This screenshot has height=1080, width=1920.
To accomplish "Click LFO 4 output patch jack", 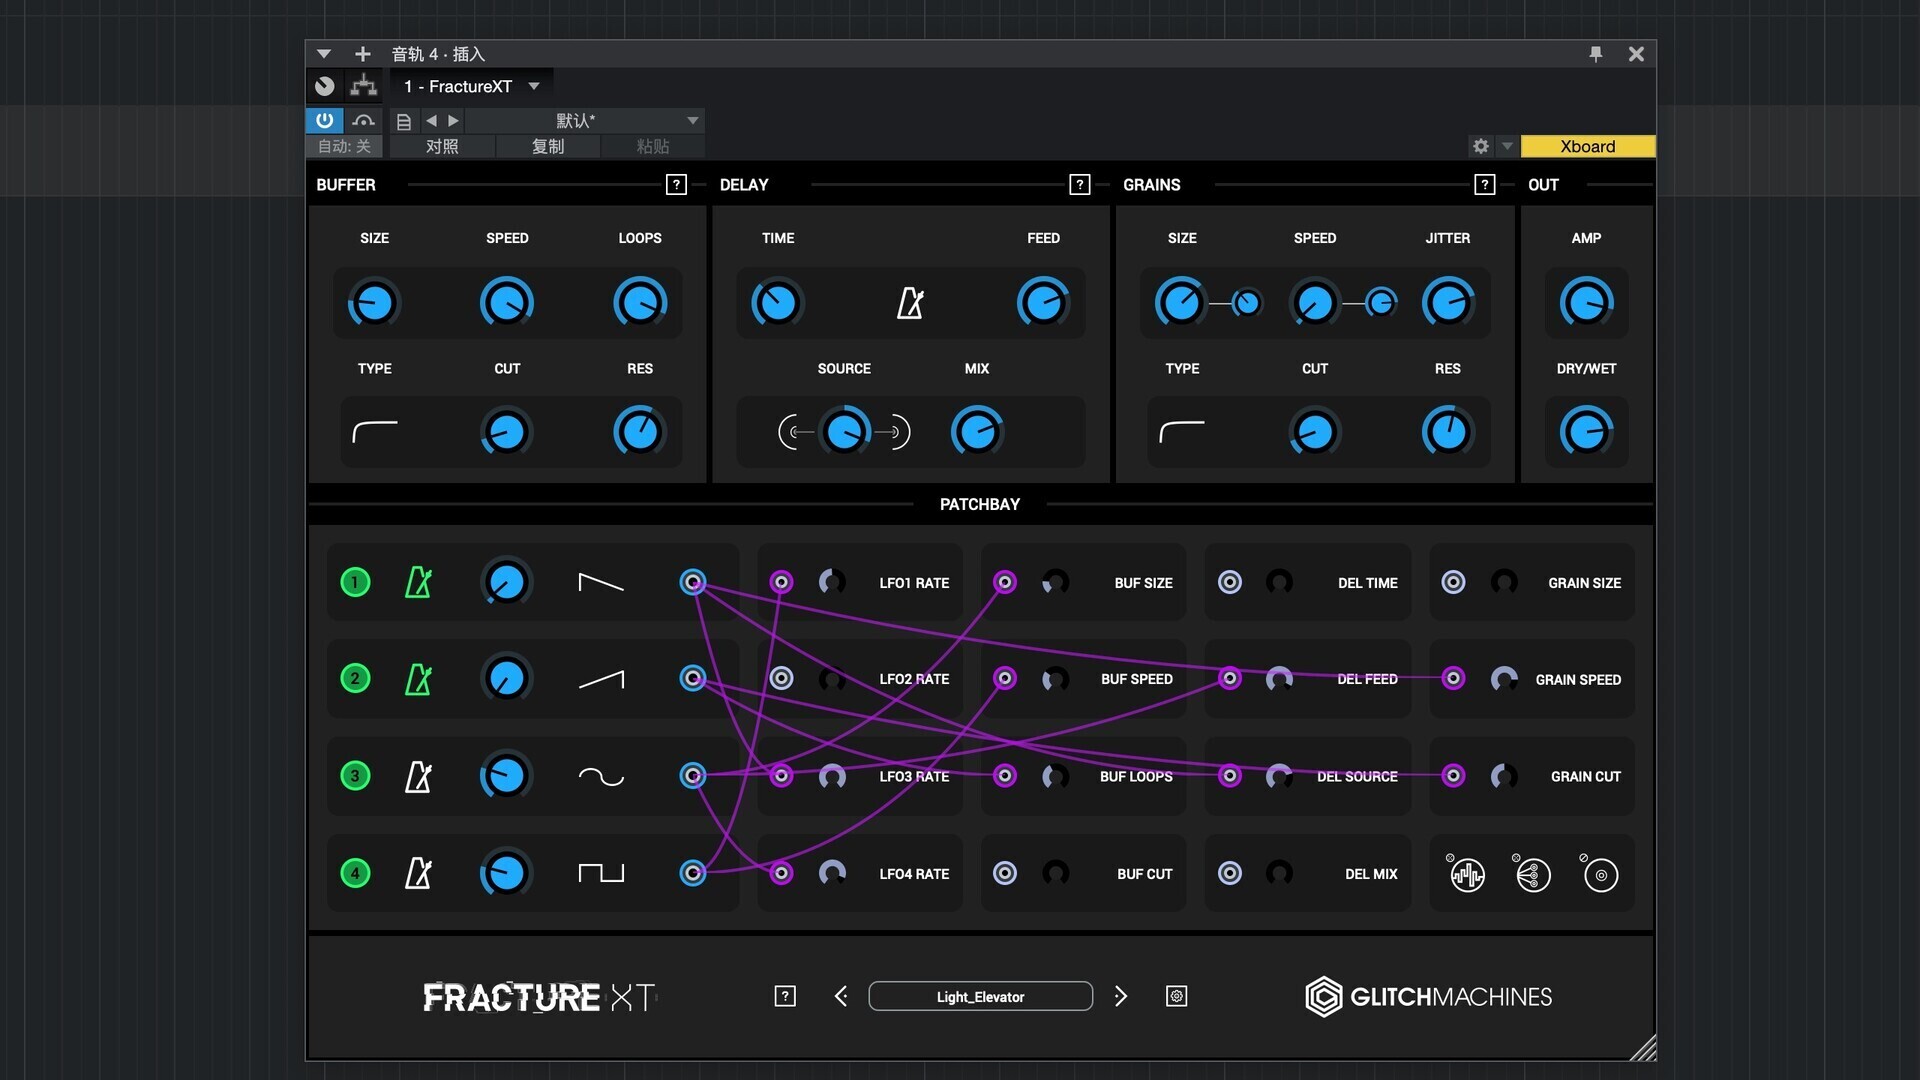I will pyautogui.click(x=692, y=873).
